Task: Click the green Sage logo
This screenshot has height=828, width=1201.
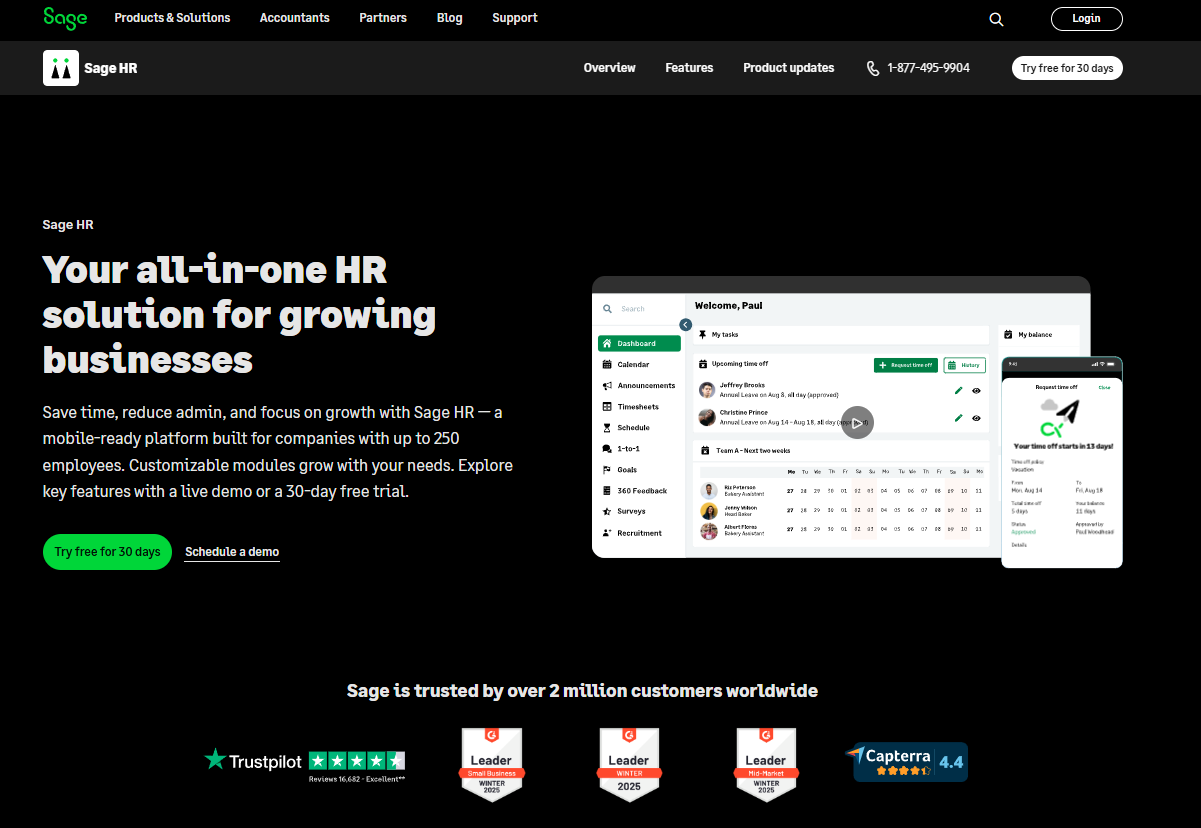Action: tap(65, 18)
